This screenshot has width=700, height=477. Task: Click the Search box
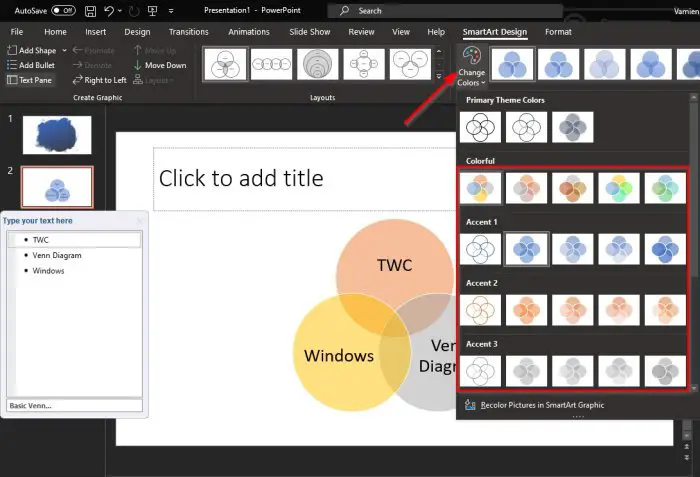tap(444, 11)
